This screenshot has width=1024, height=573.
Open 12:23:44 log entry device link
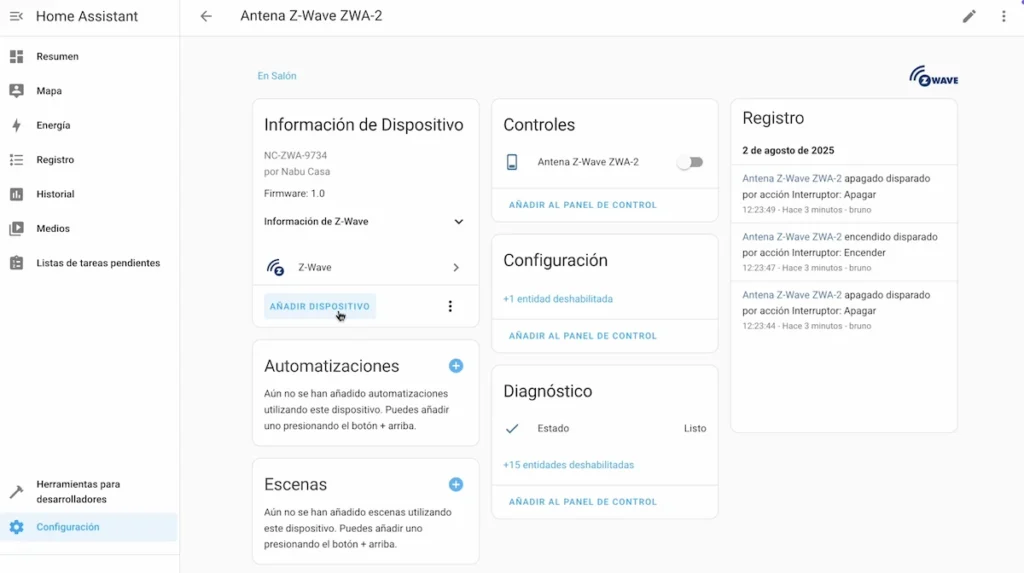point(792,295)
